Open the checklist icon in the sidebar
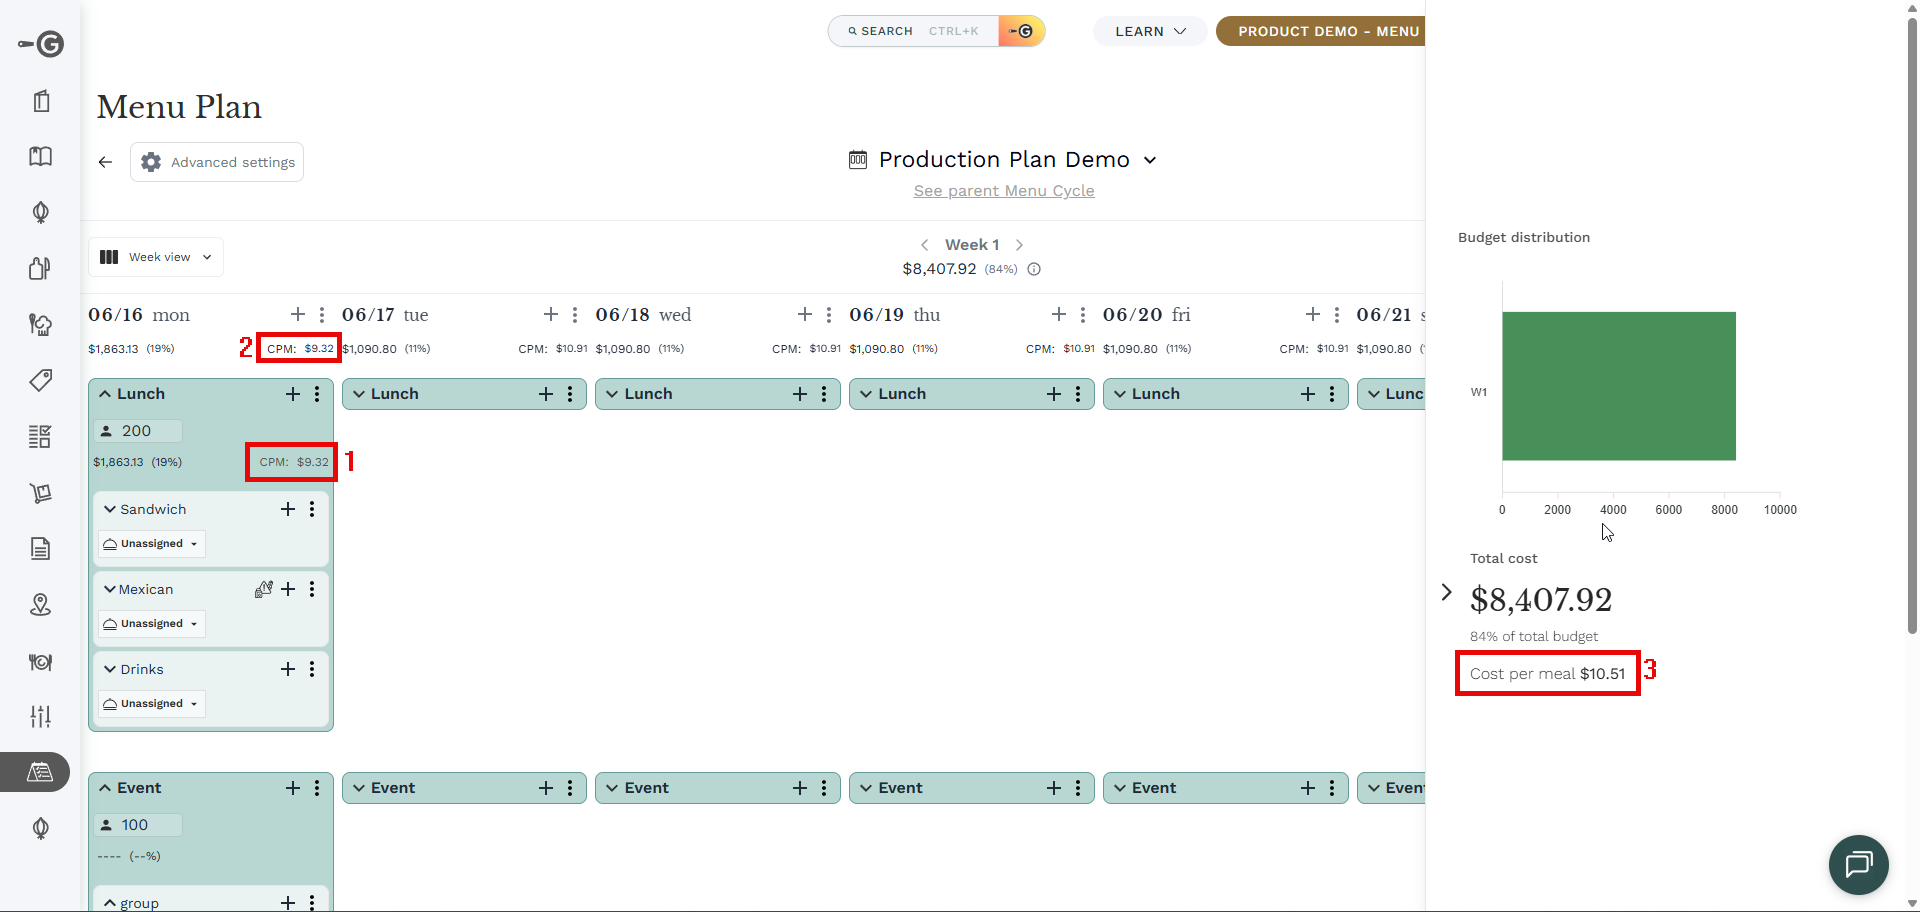Image resolution: width=1920 pixels, height=912 pixels. point(41,436)
